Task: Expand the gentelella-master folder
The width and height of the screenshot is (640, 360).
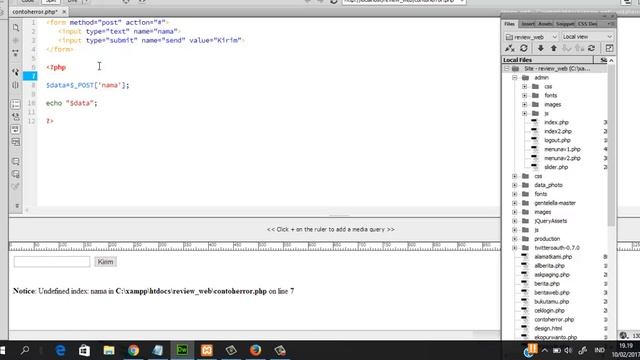Action: (x=515, y=203)
